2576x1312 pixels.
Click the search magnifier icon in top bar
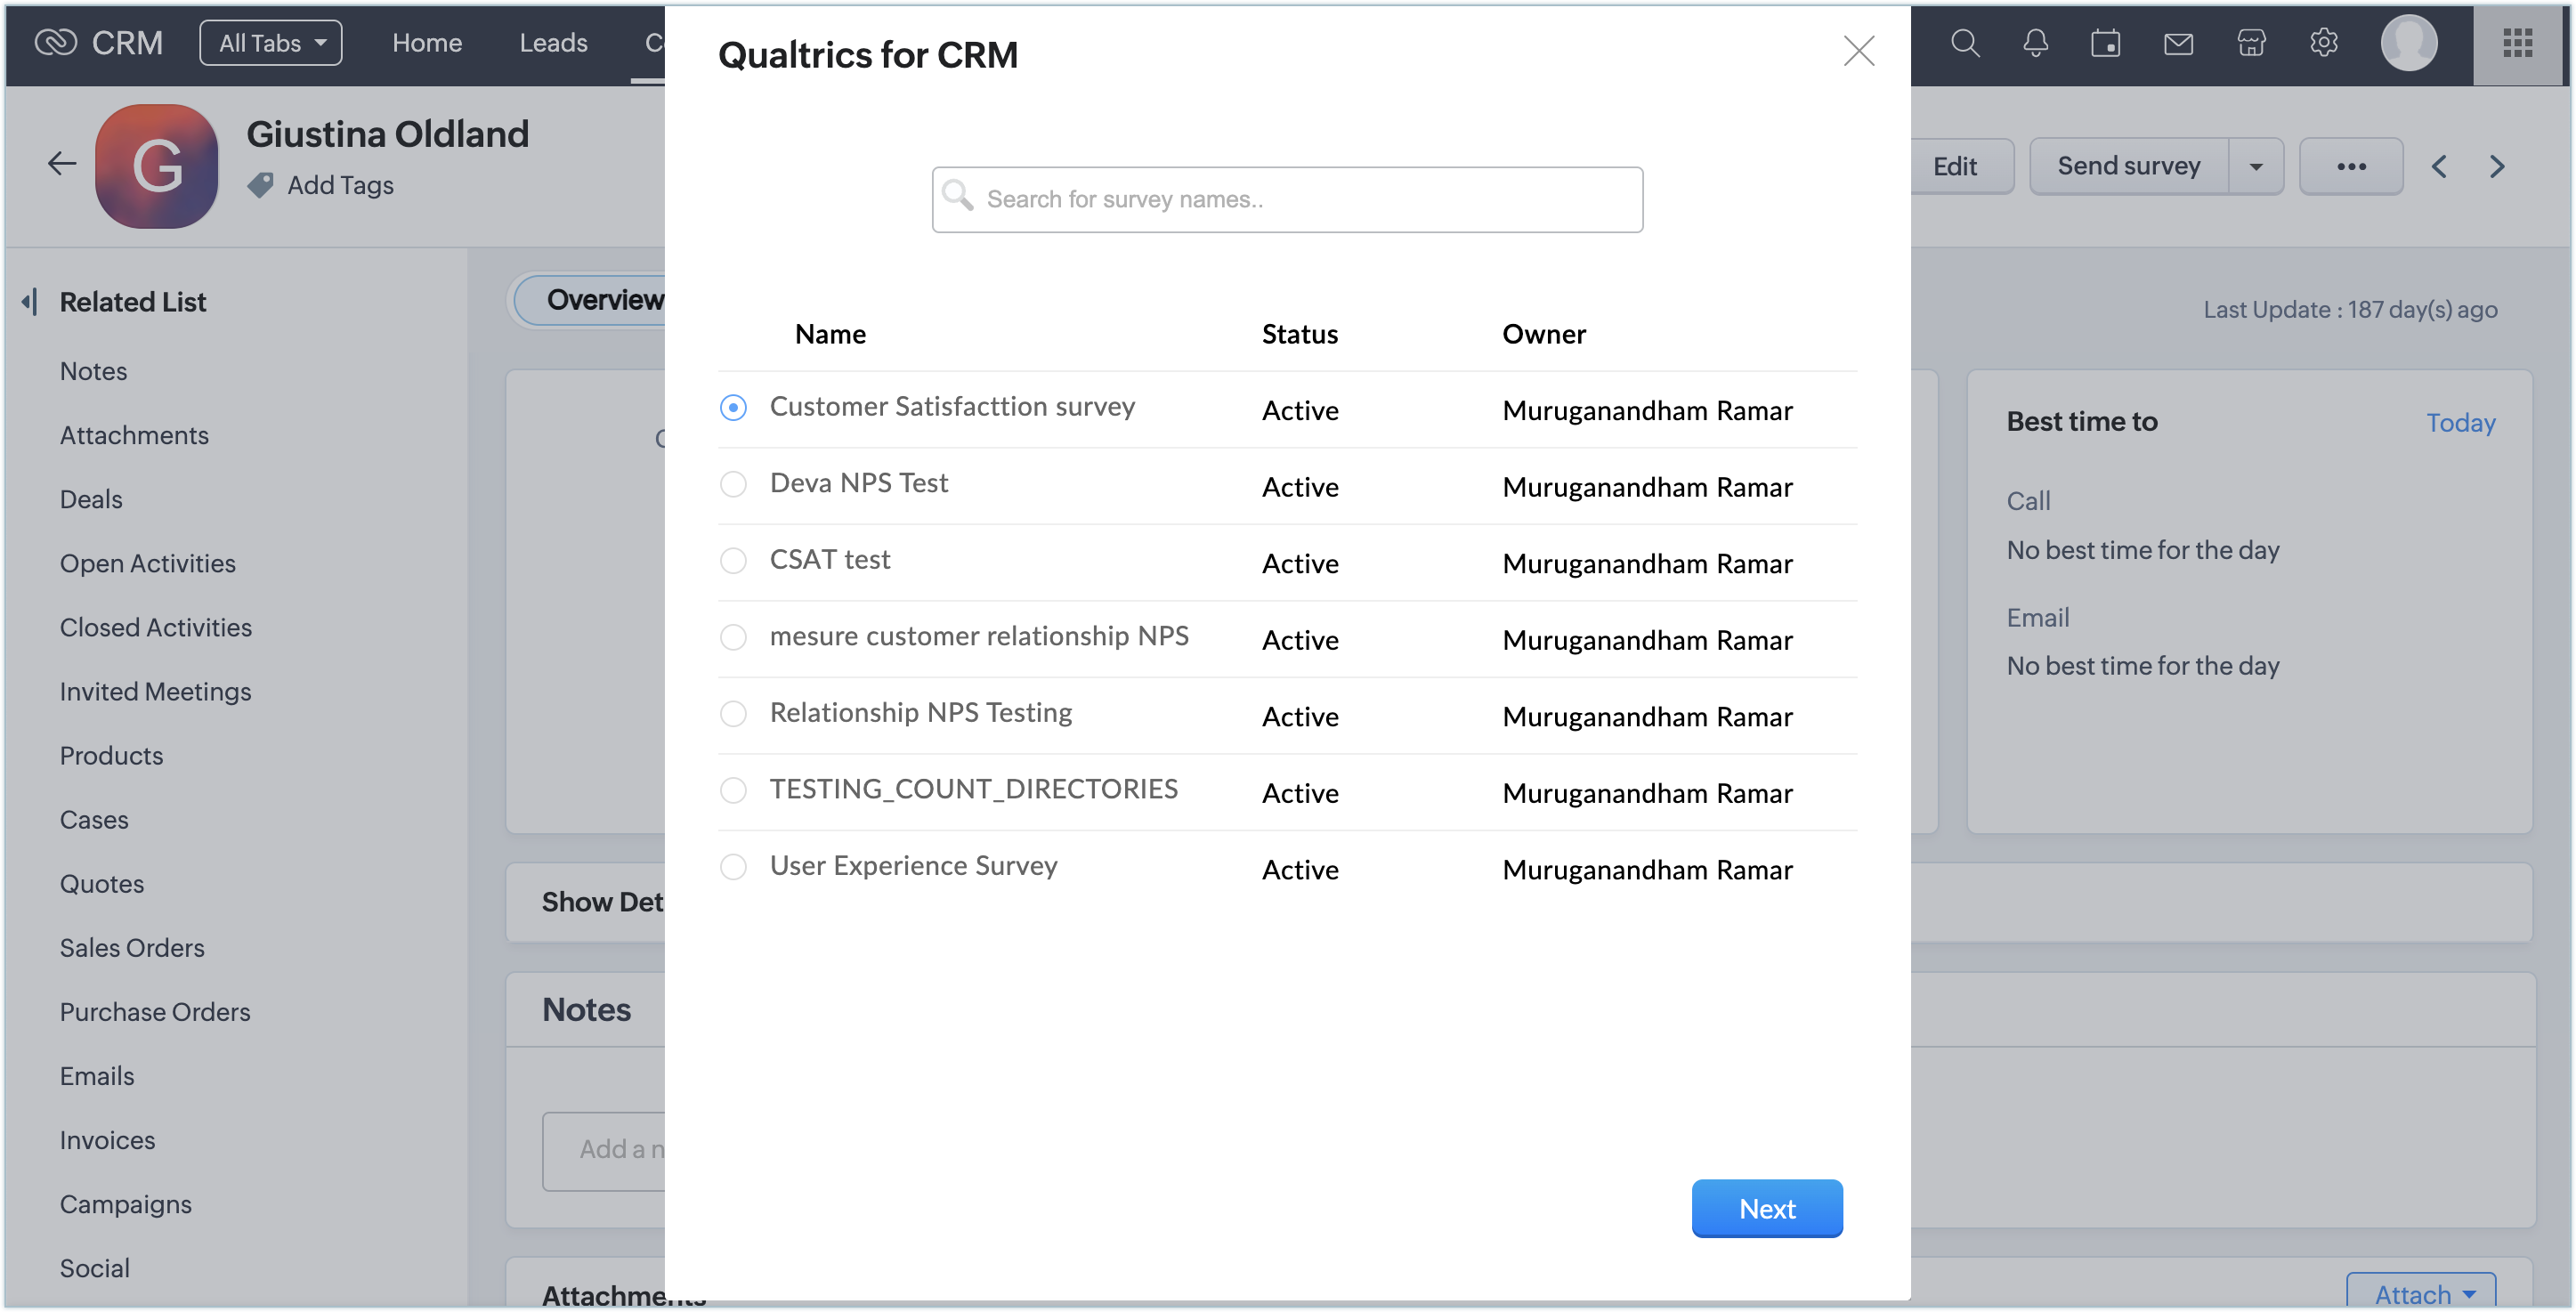pos(1964,43)
